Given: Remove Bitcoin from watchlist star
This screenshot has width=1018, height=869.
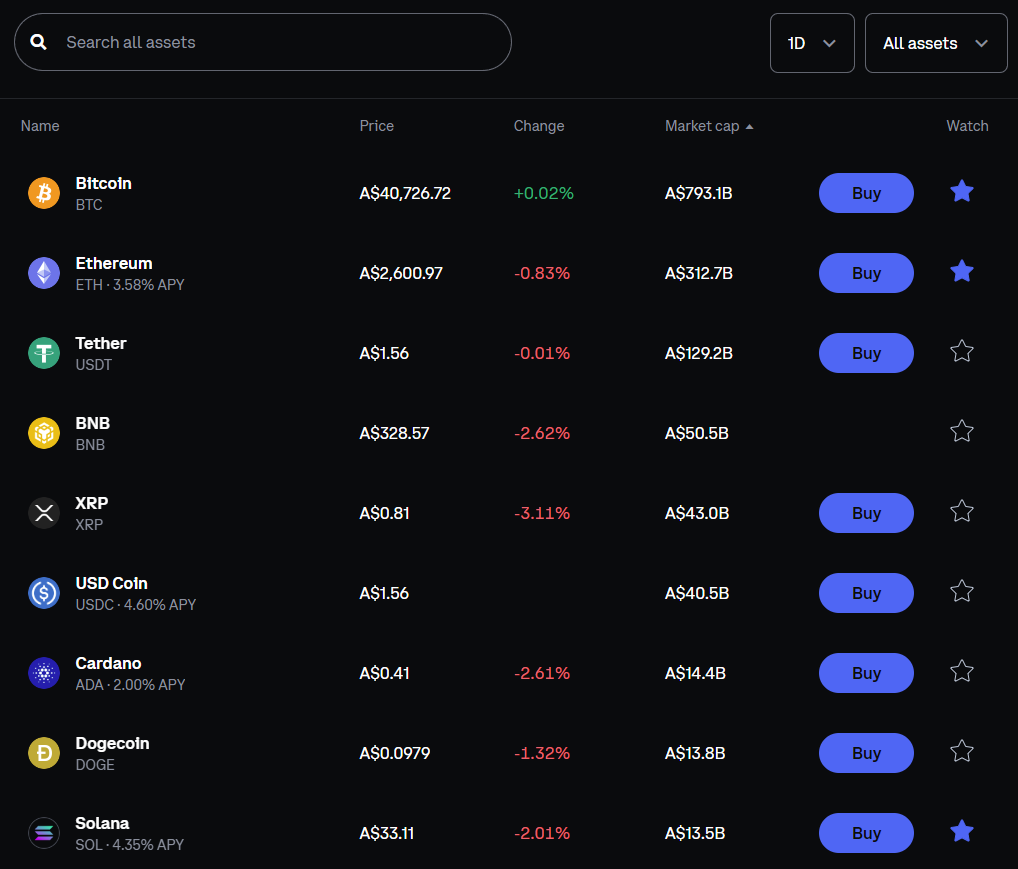Looking at the screenshot, I should (962, 192).
